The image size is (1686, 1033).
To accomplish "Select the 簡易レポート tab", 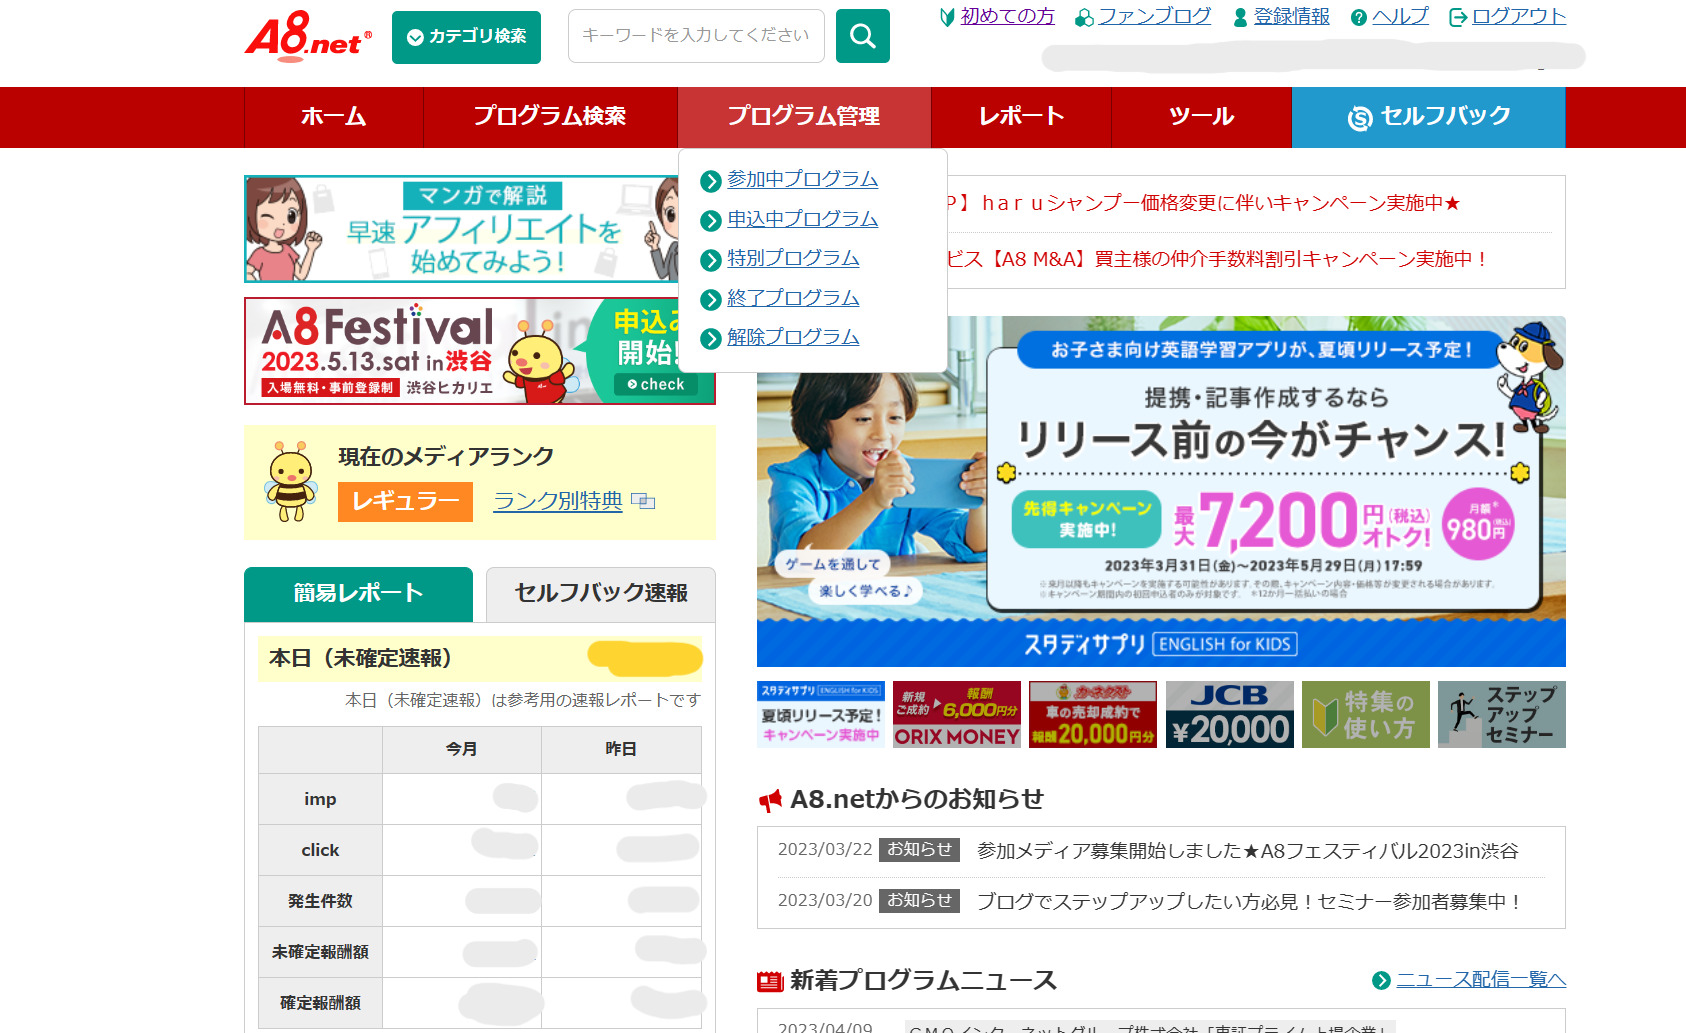I will [x=357, y=591].
